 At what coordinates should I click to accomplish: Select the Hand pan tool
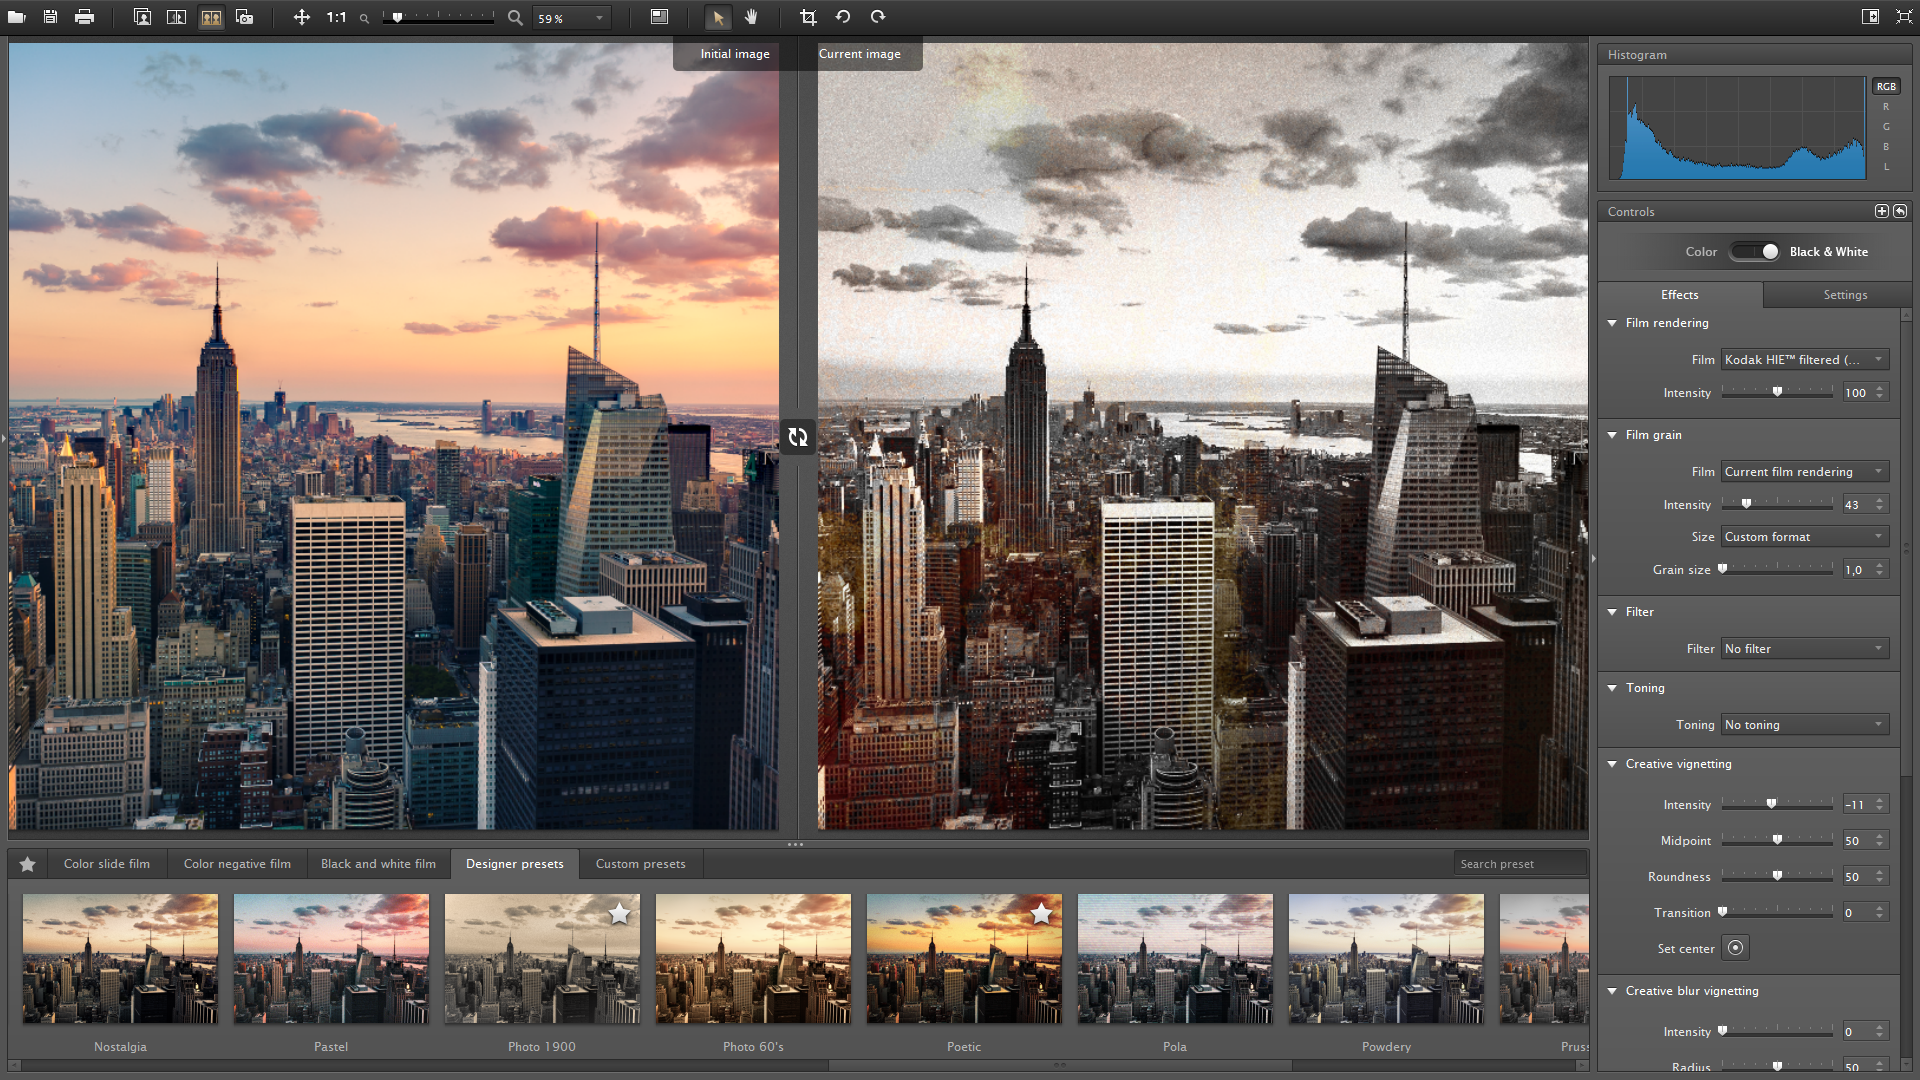pos(751,17)
